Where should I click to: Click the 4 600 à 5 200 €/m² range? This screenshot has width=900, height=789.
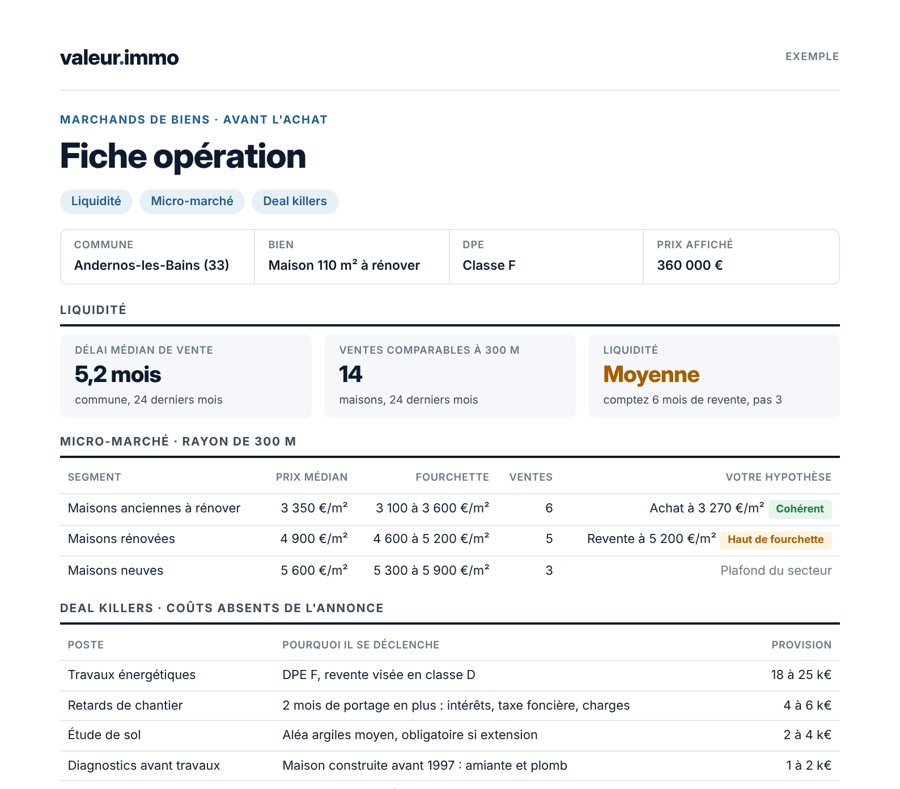click(x=431, y=539)
